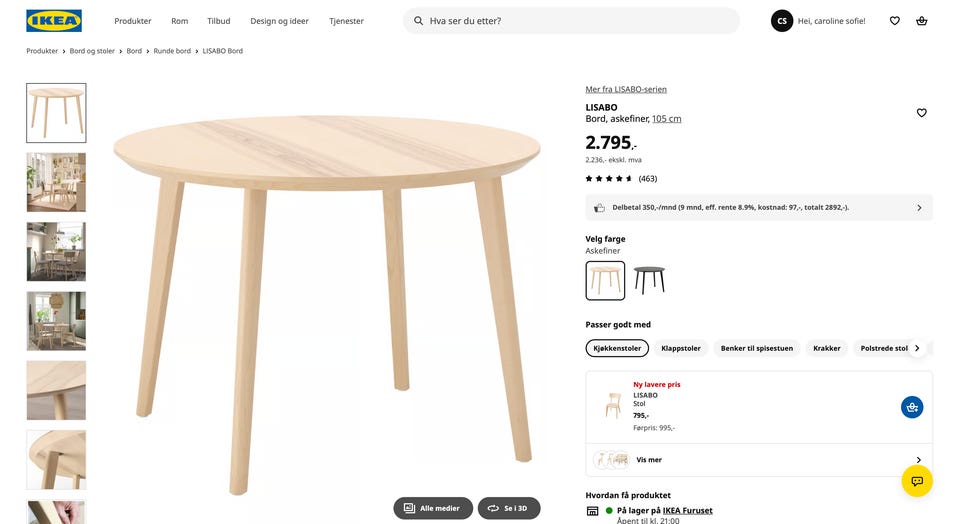960x524 pixels.
Task: Open the yellow chat support button
Action: (917, 481)
